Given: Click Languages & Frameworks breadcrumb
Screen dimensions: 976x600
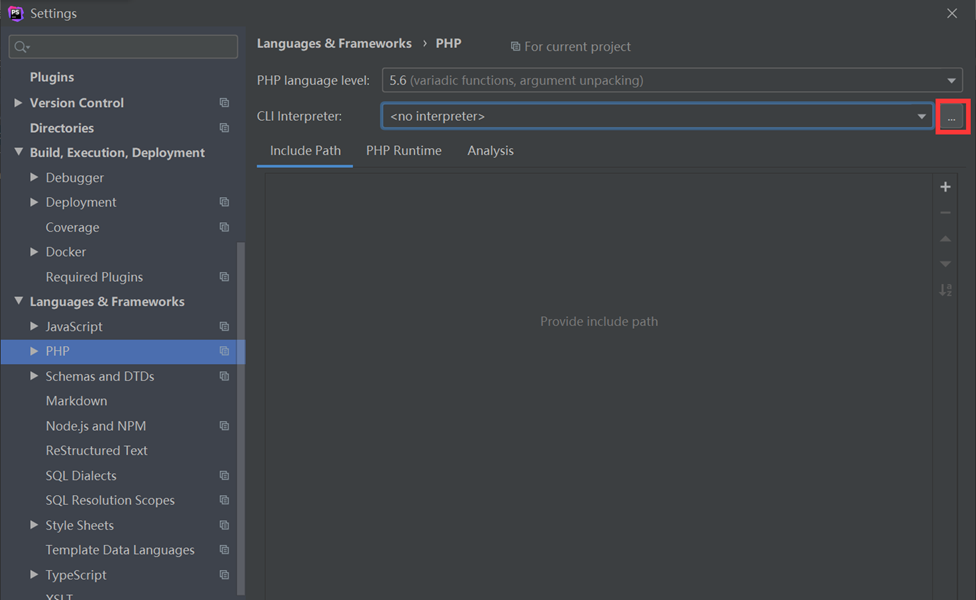Looking at the screenshot, I should 334,44.
